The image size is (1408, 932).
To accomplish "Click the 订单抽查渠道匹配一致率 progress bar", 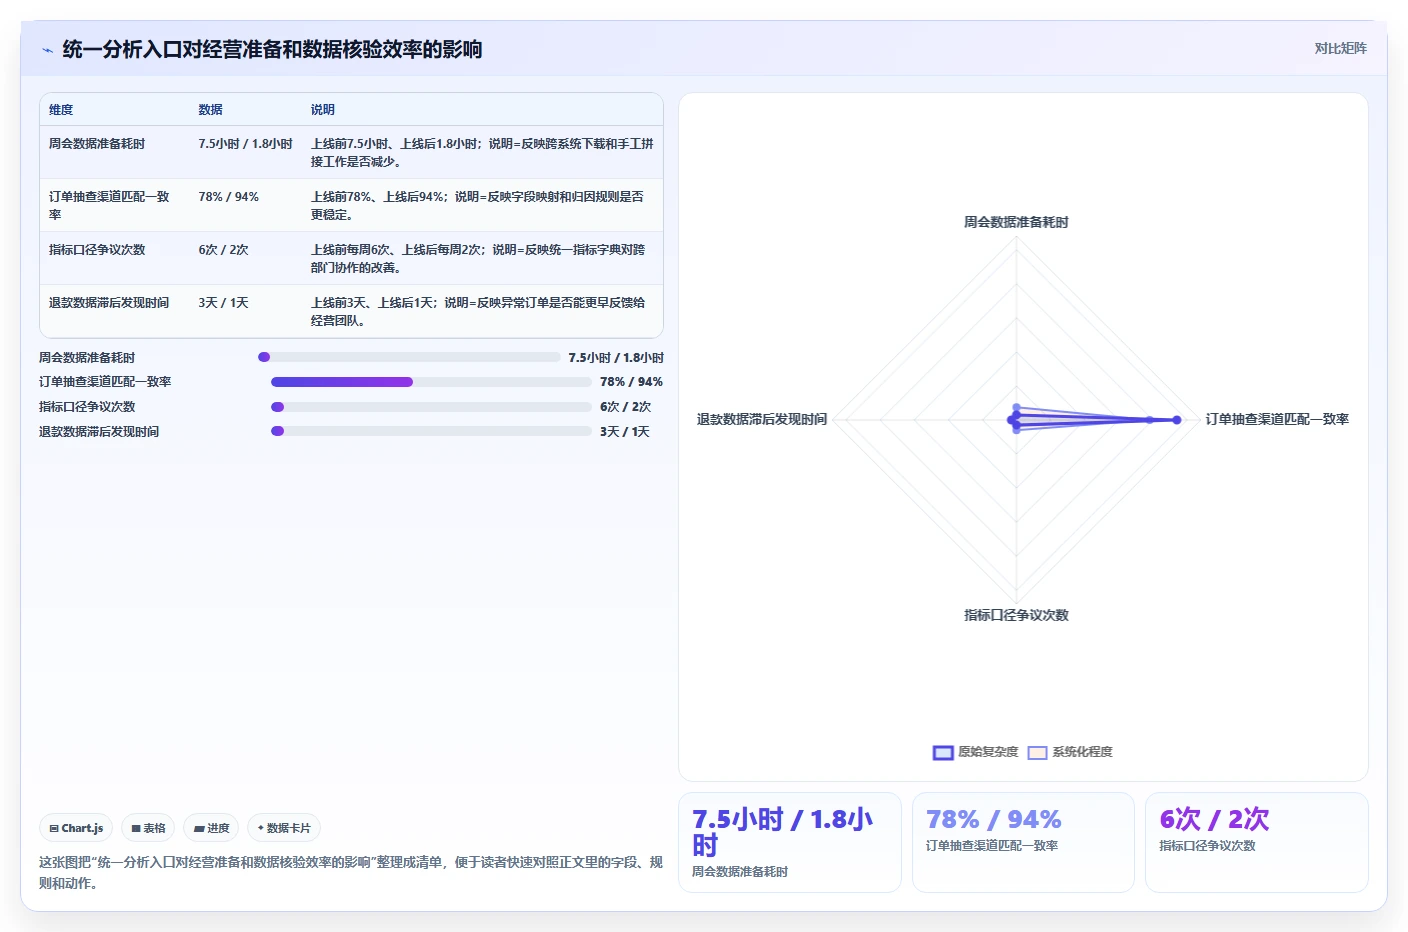I will tap(432, 382).
